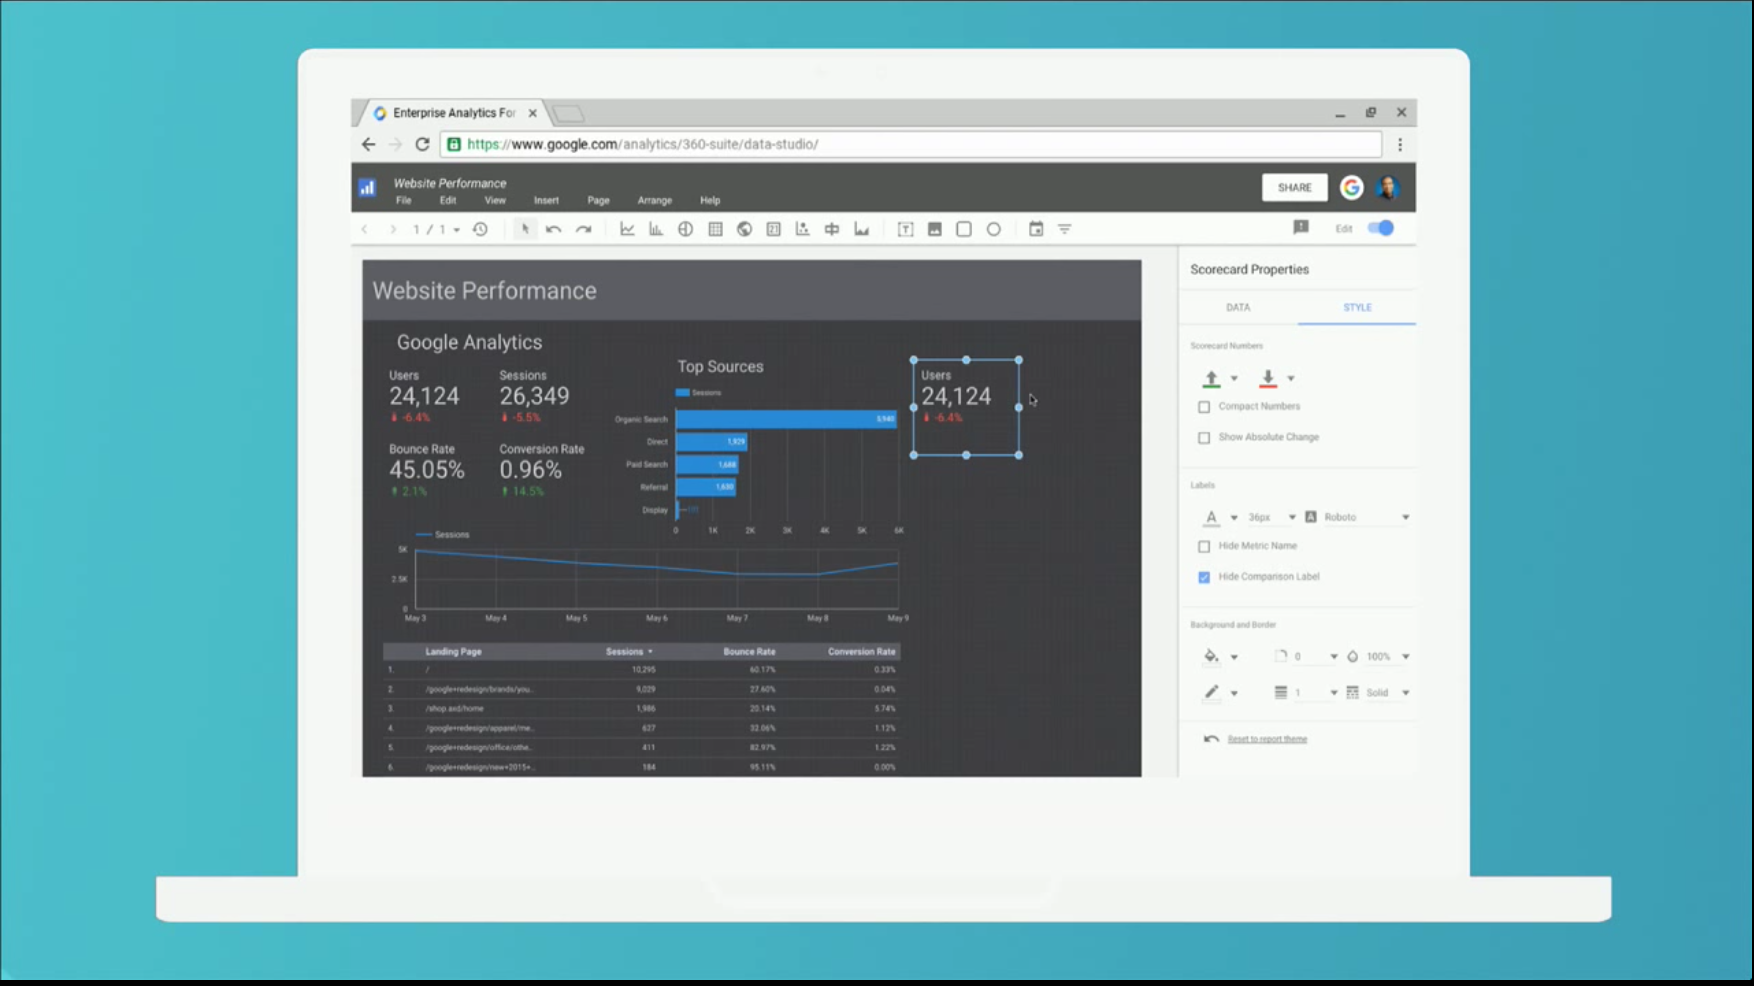Click the browser address bar URL
This screenshot has height=986, width=1754.
pyautogui.click(x=911, y=144)
